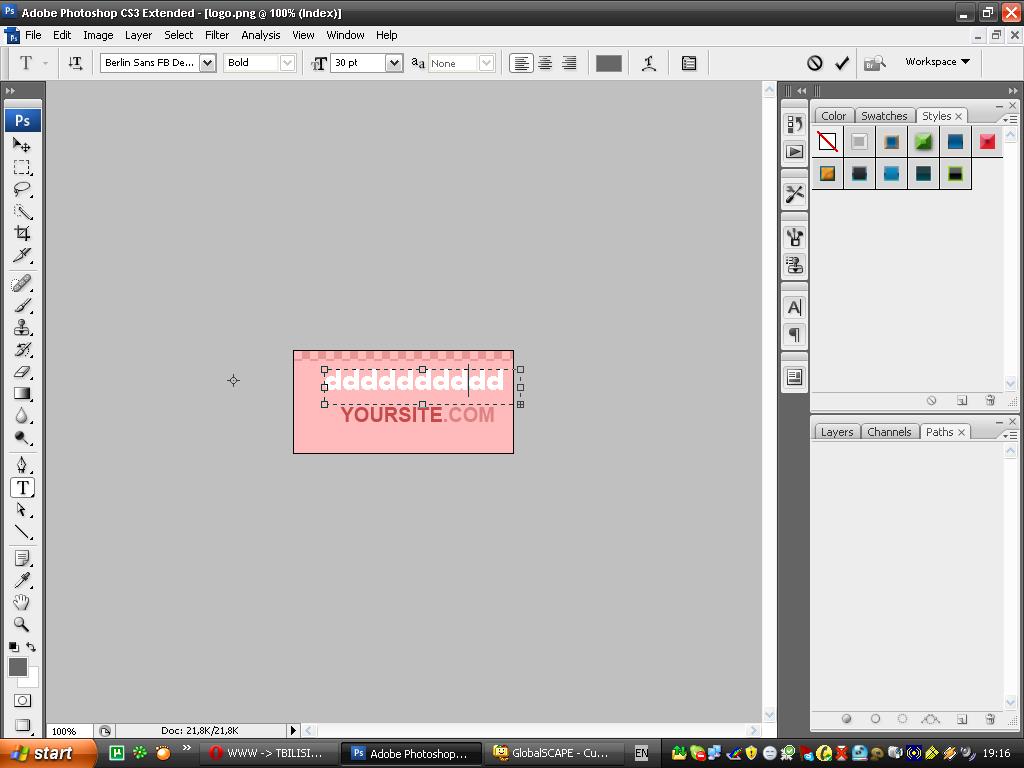Screen dimensions: 1024x768
Task: Open the Filter menu
Action: tap(217, 35)
